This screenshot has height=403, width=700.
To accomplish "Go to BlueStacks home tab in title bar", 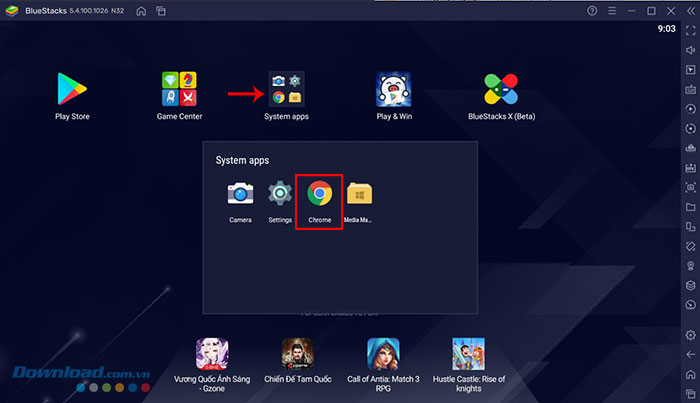I will pos(140,10).
